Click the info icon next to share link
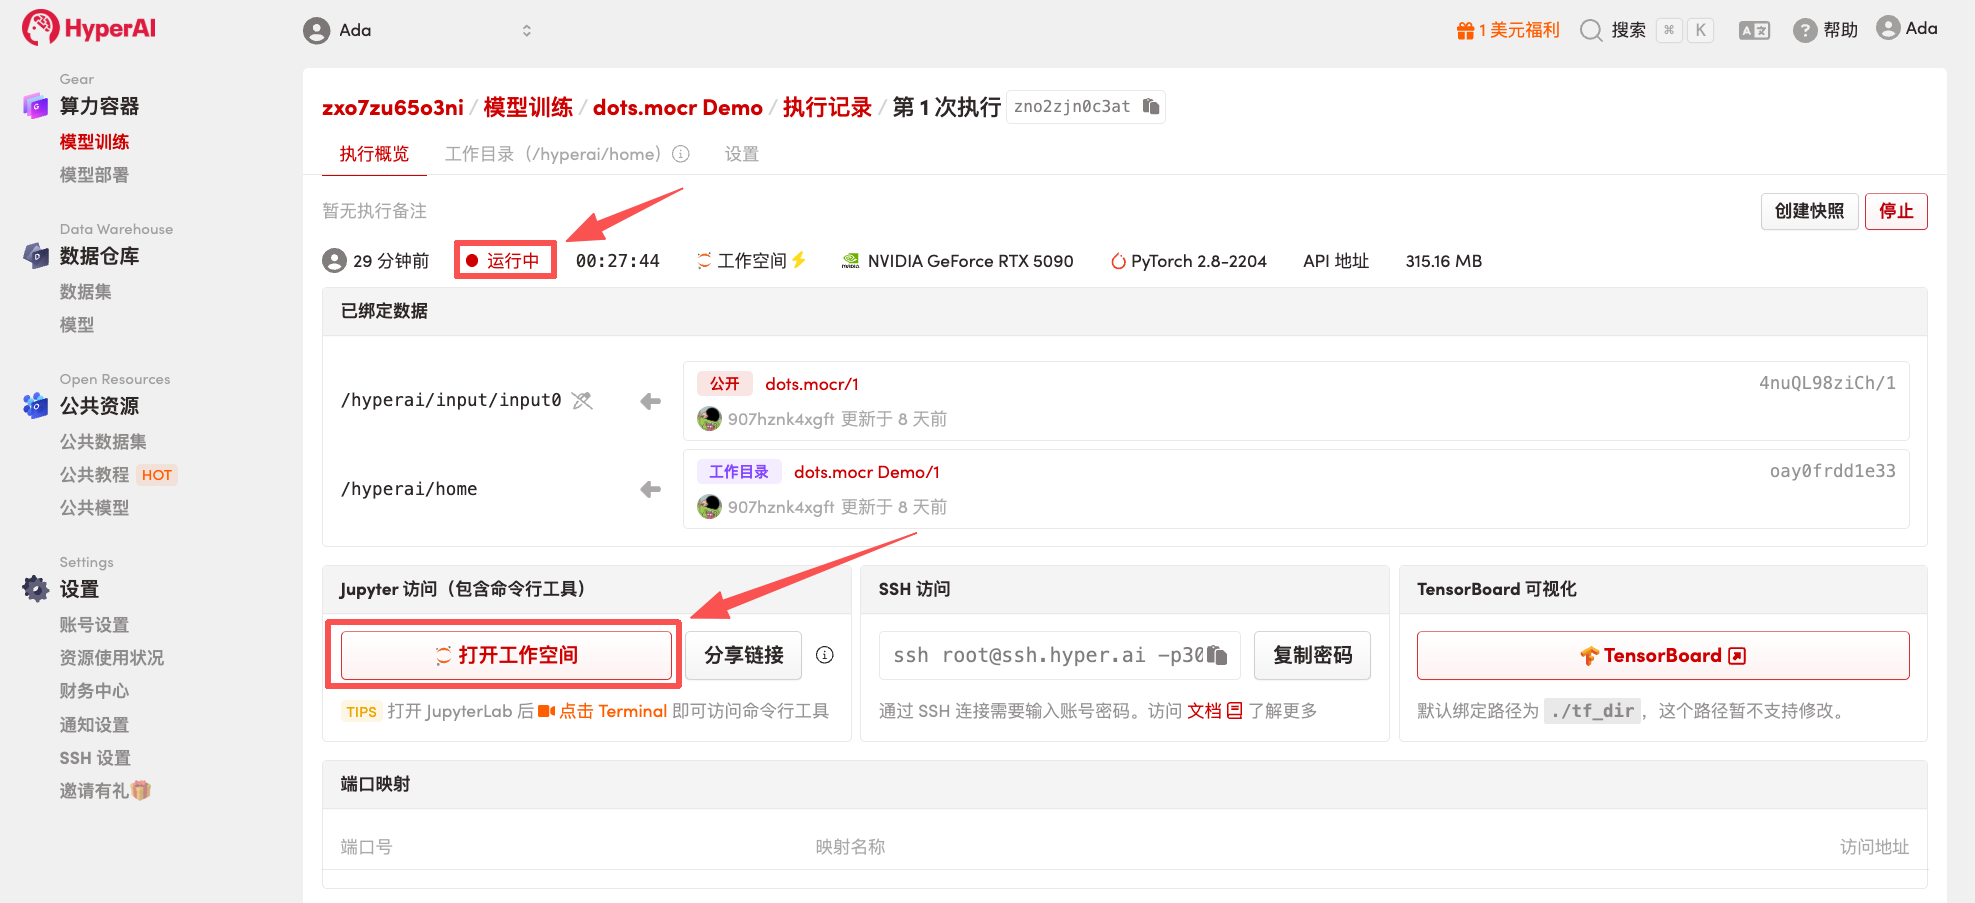The width and height of the screenshot is (1975, 903). (825, 655)
